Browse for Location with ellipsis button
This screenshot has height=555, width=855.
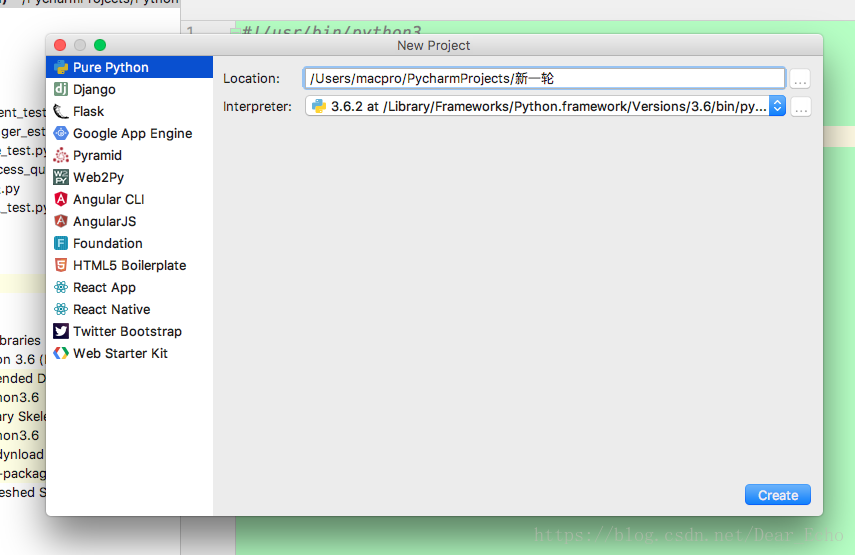coord(800,79)
